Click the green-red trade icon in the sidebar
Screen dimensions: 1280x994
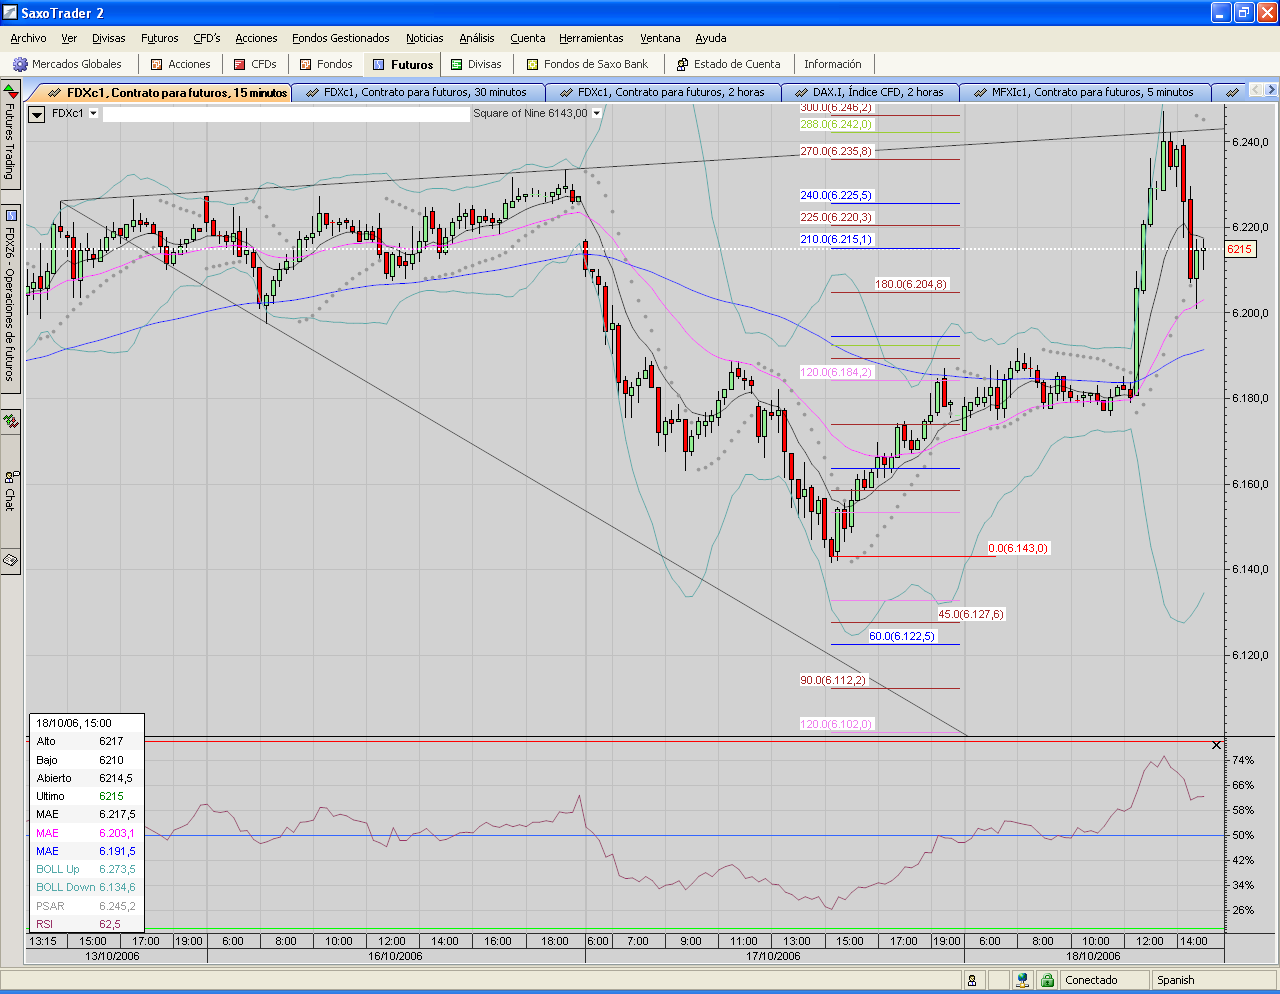(10, 421)
